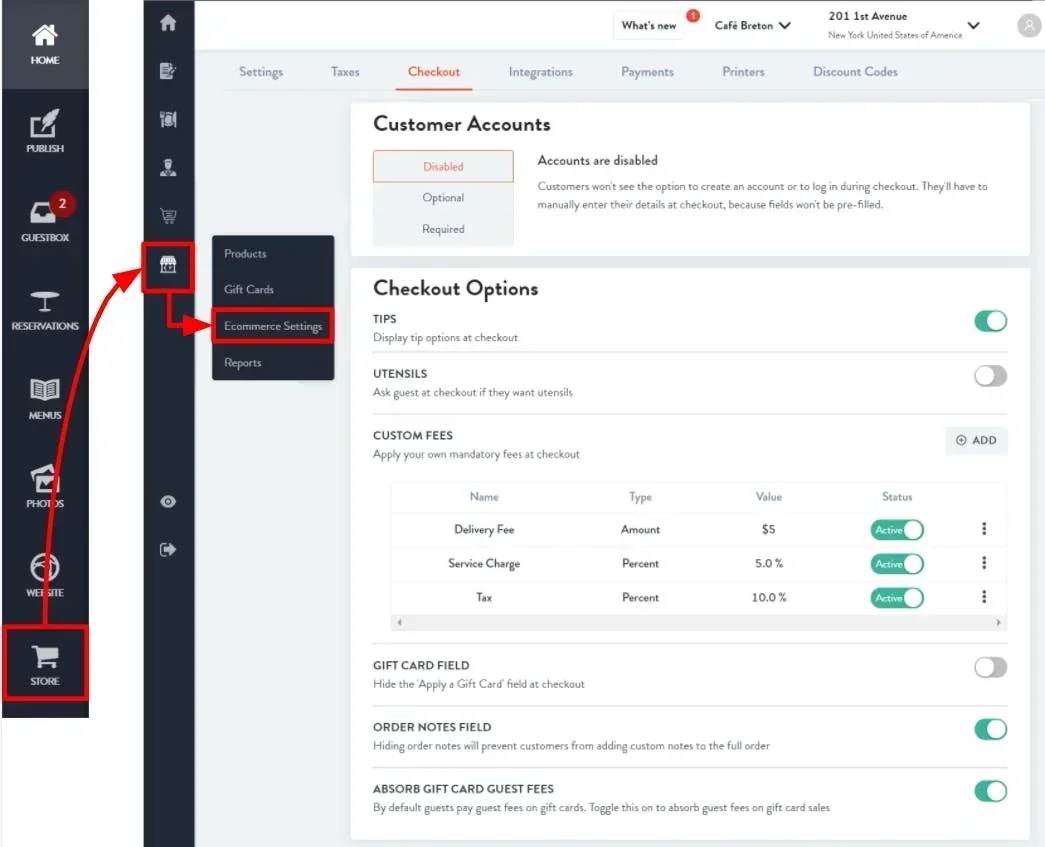Image resolution: width=1045 pixels, height=847 pixels.
Task: Toggle Delivery Fee active status
Action: [x=897, y=530]
